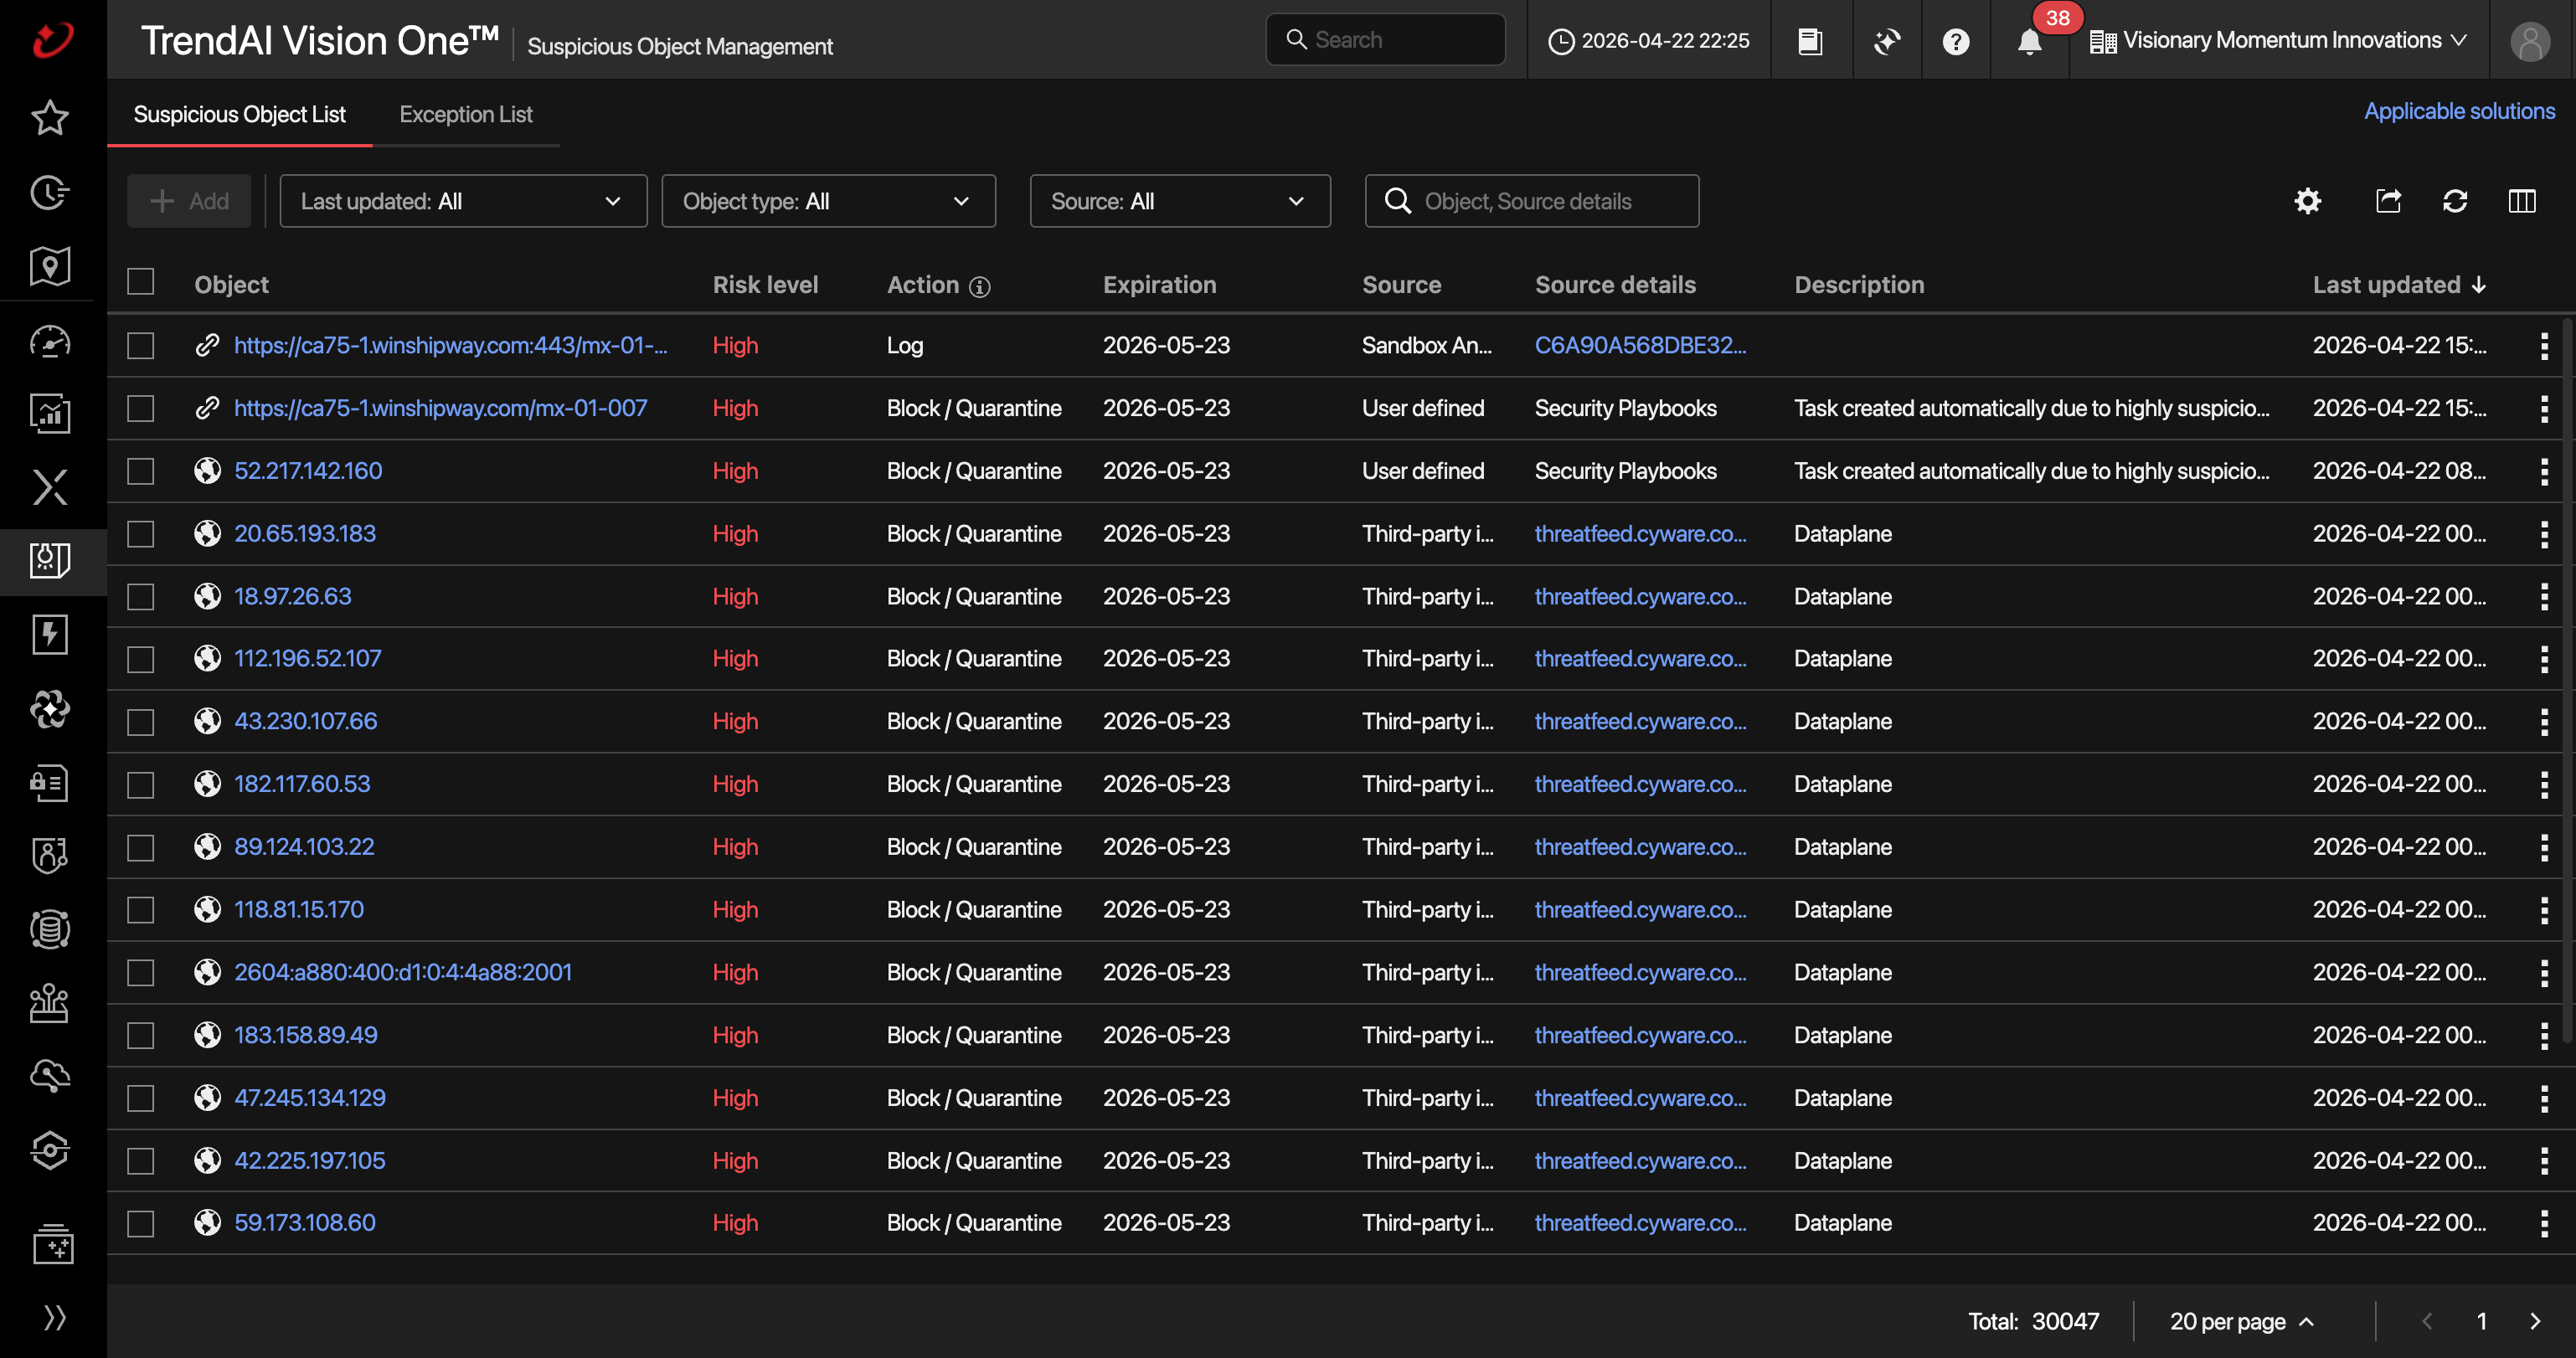The width and height of the screenshot is (2576, 1358).
Task: Open row menu for 52.217.142.160
Action: pos(2543,471)
